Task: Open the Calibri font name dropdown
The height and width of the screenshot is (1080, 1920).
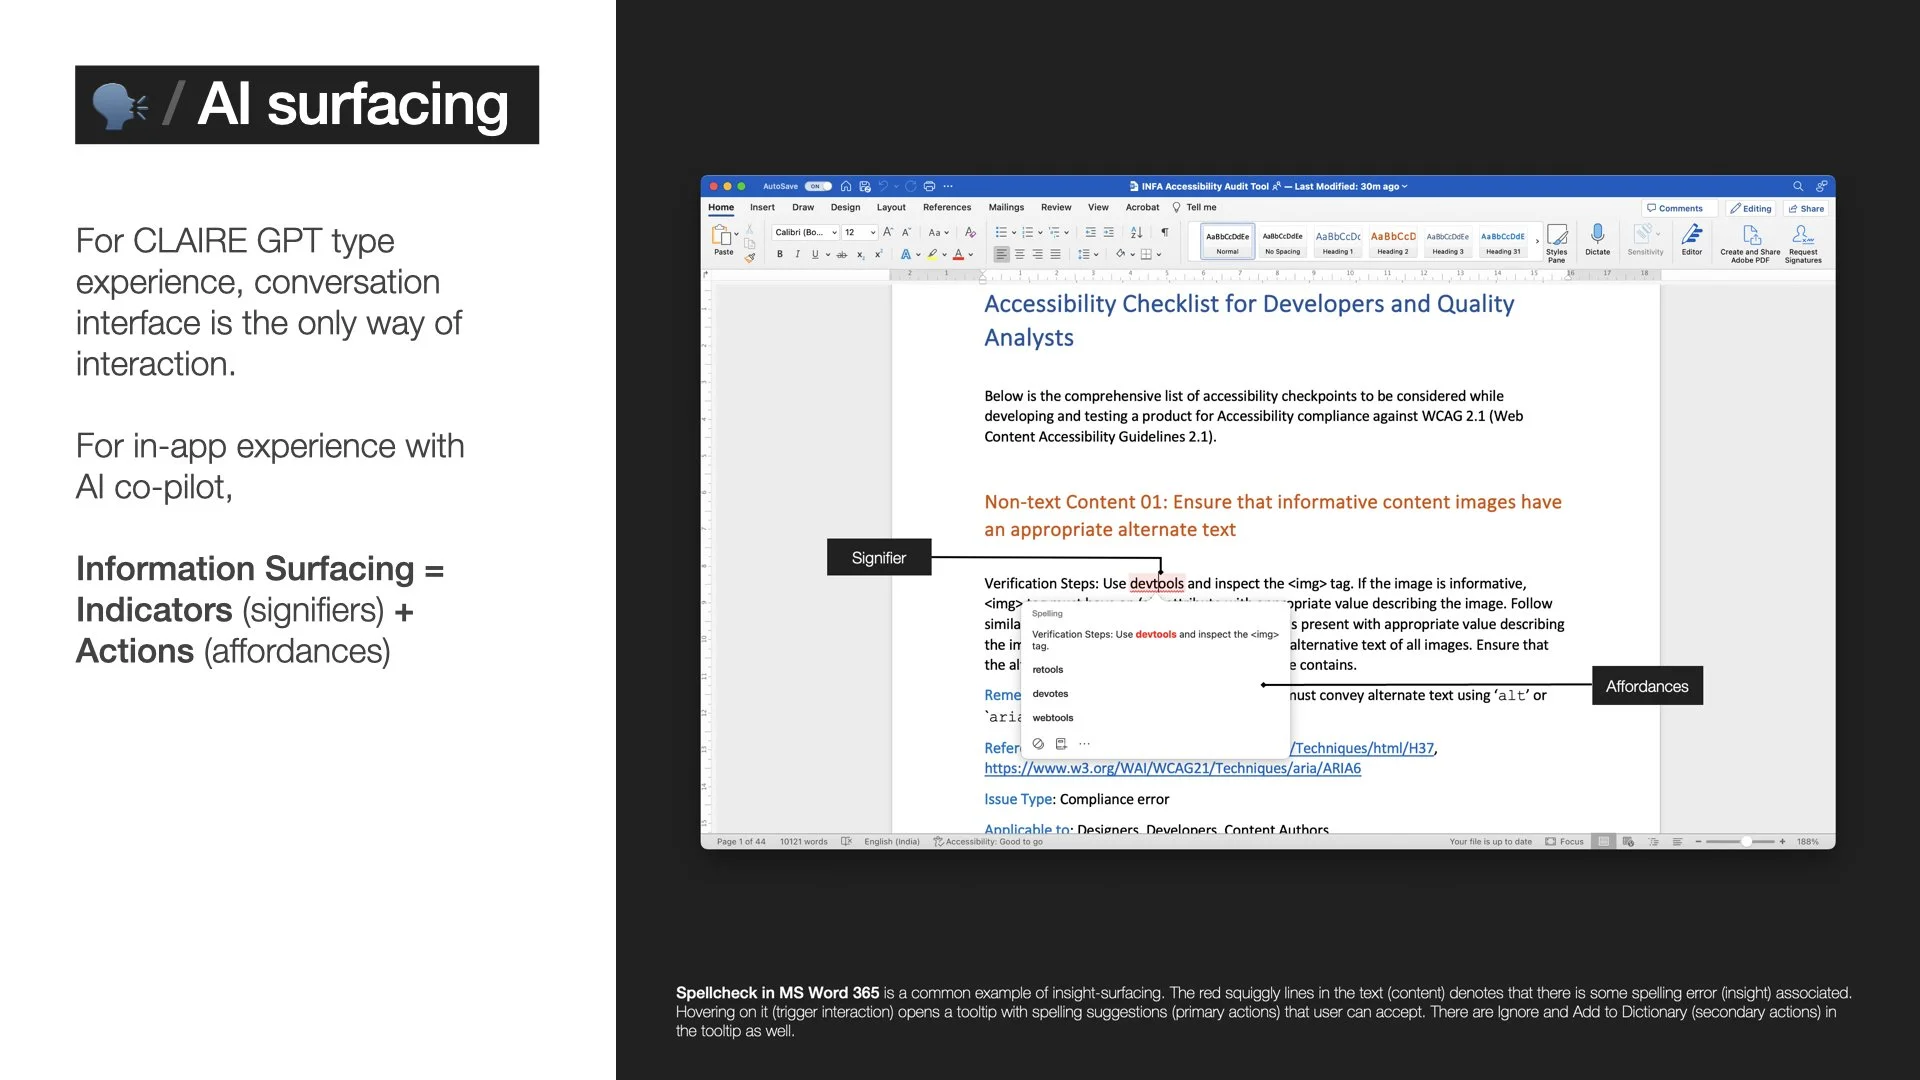Action: click(x=834, y=232)
